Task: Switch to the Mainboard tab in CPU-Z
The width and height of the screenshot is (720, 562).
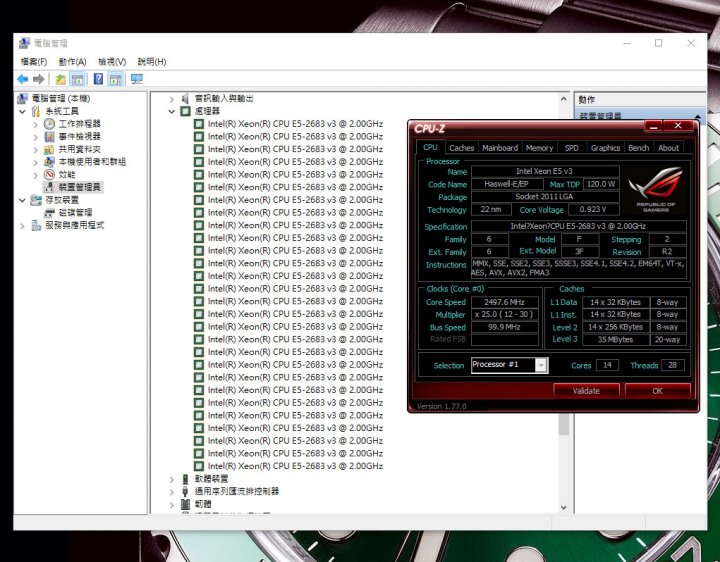Action: pyautogui.click(x=500, y=148)
